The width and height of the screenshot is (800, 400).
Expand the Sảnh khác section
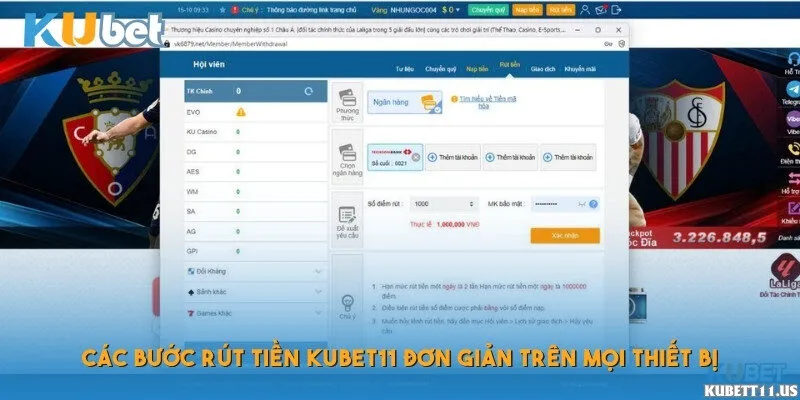[256, 292]
